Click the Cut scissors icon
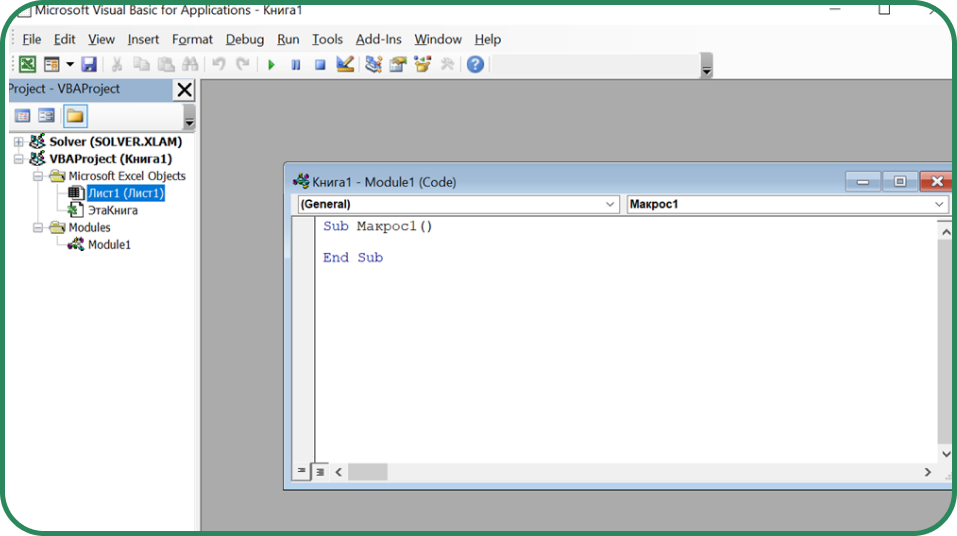Screen dimensions: 957x536 point(117,64)
